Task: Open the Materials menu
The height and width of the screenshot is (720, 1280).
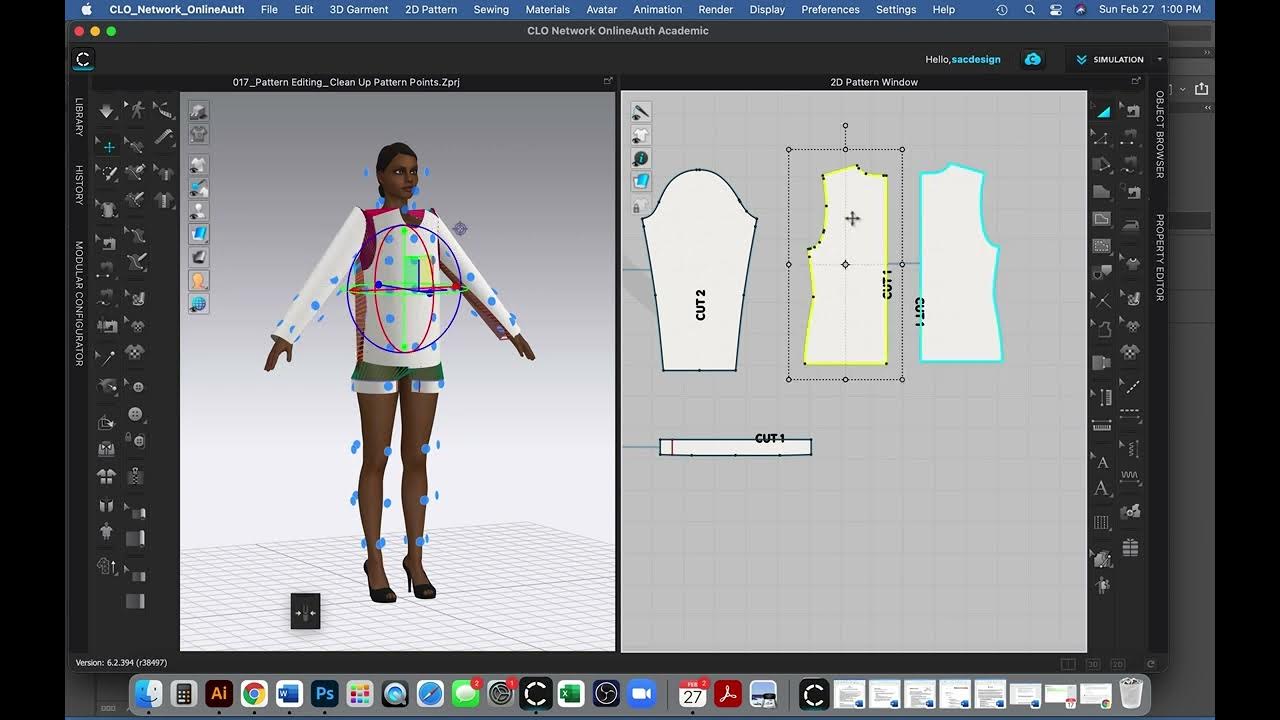Action: point(547,9)
